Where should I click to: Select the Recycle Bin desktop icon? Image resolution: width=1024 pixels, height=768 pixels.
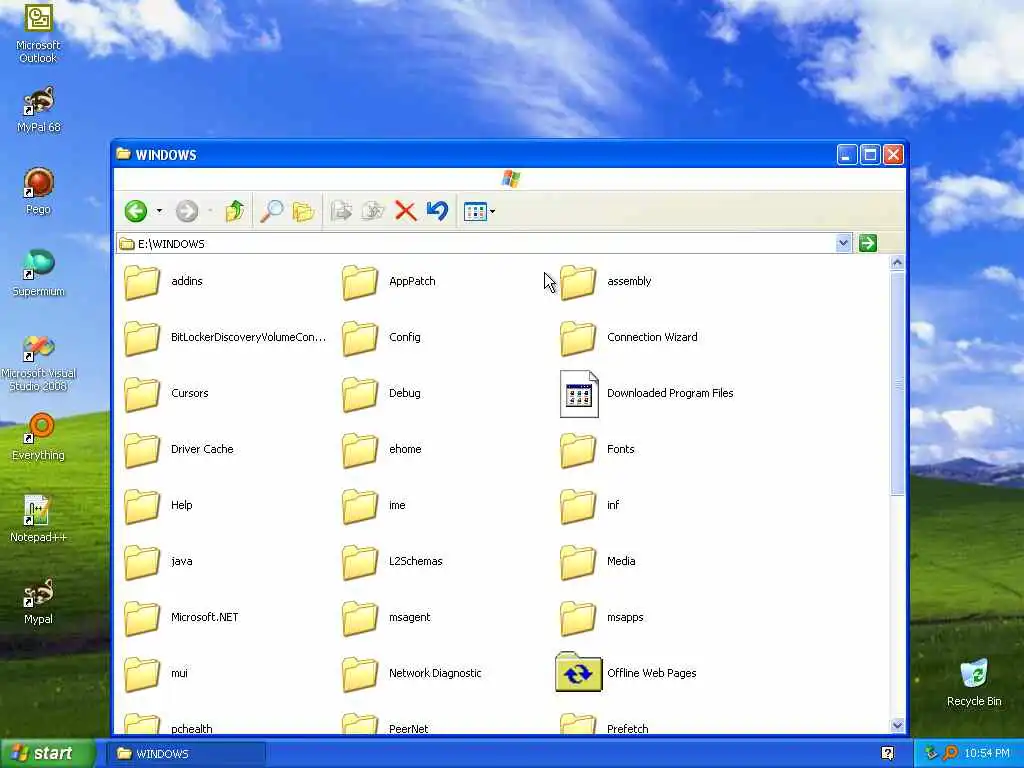pos(974,683)
